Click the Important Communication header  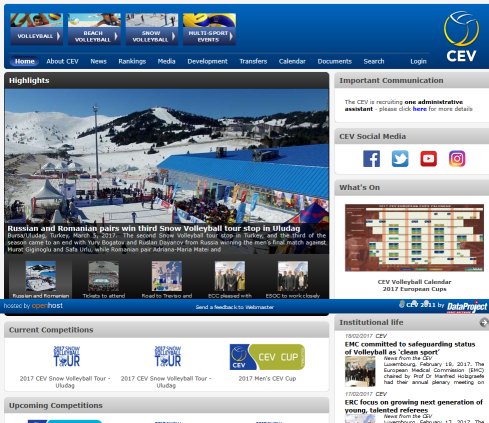(x=391, y=80)
